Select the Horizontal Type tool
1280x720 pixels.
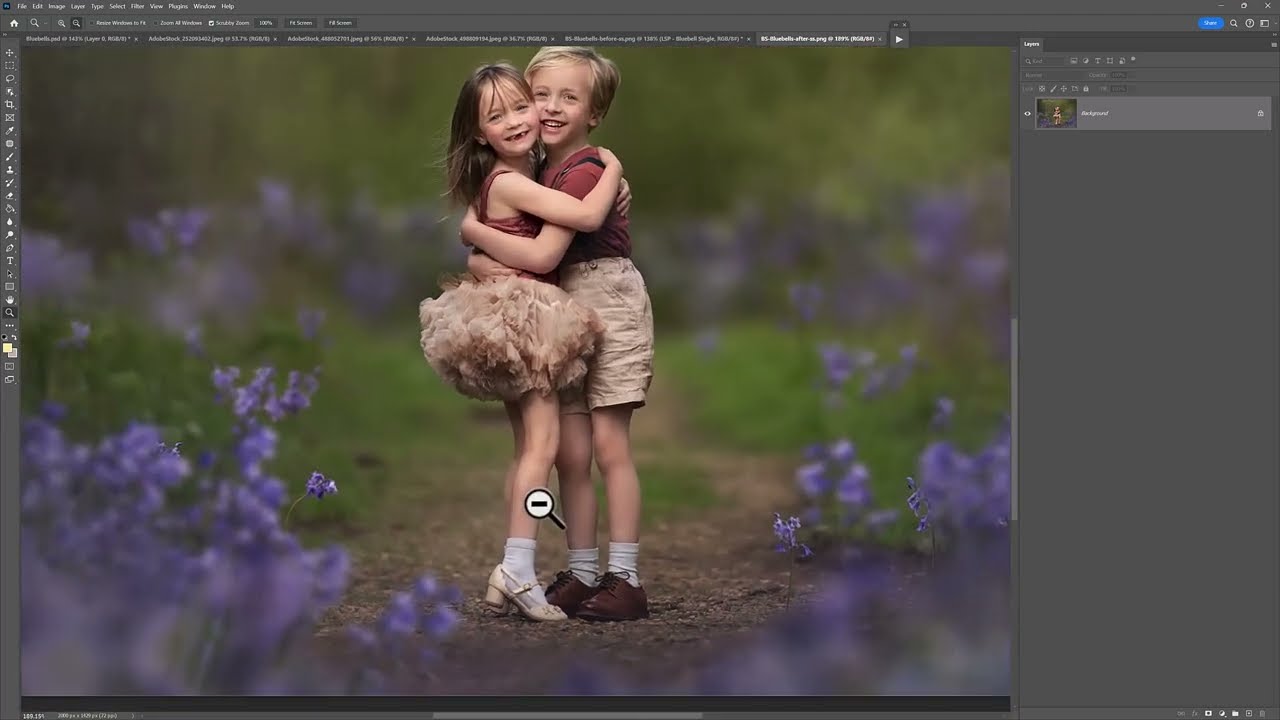(x=10, y=260)
